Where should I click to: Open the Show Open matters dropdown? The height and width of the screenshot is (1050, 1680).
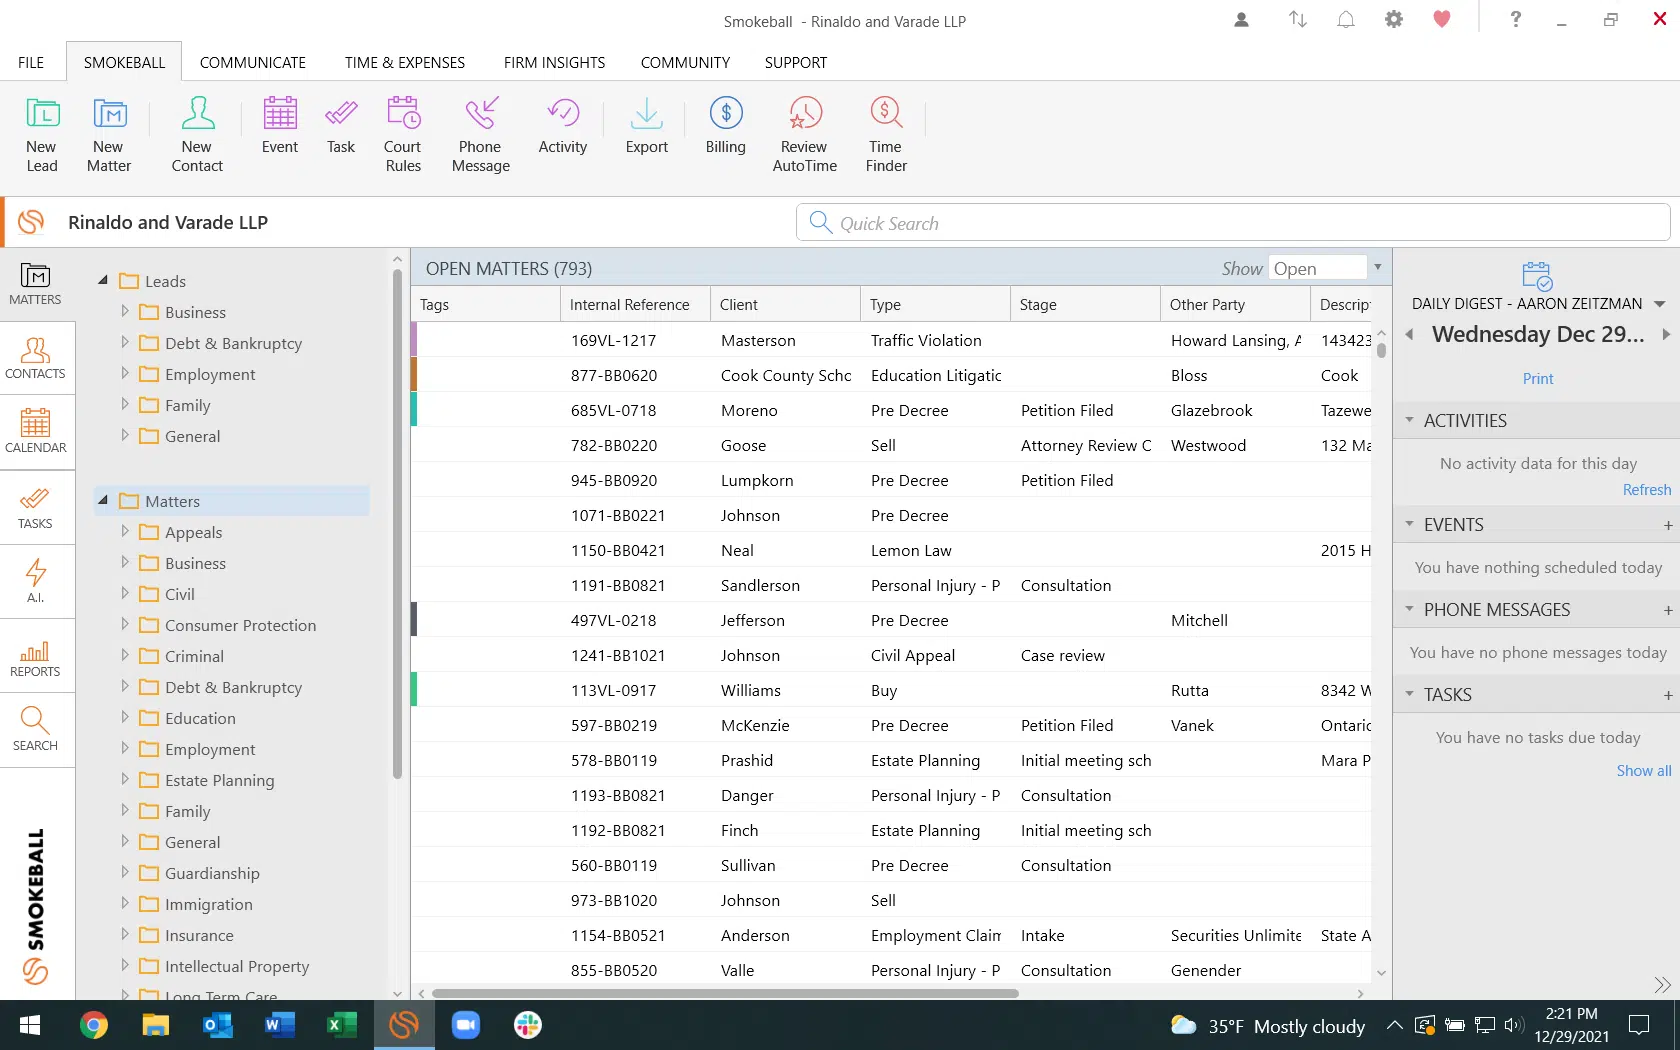pos(1377,267)
